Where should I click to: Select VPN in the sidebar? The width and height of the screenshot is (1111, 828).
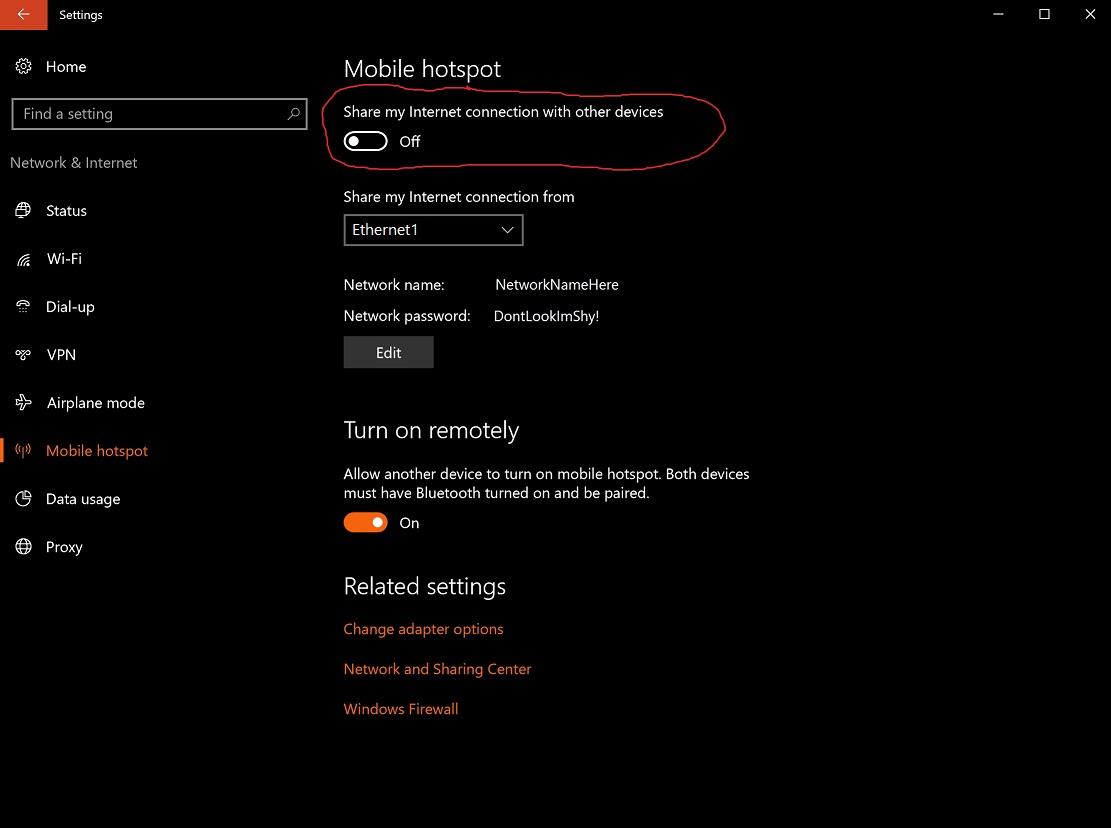tap(61, 354)
